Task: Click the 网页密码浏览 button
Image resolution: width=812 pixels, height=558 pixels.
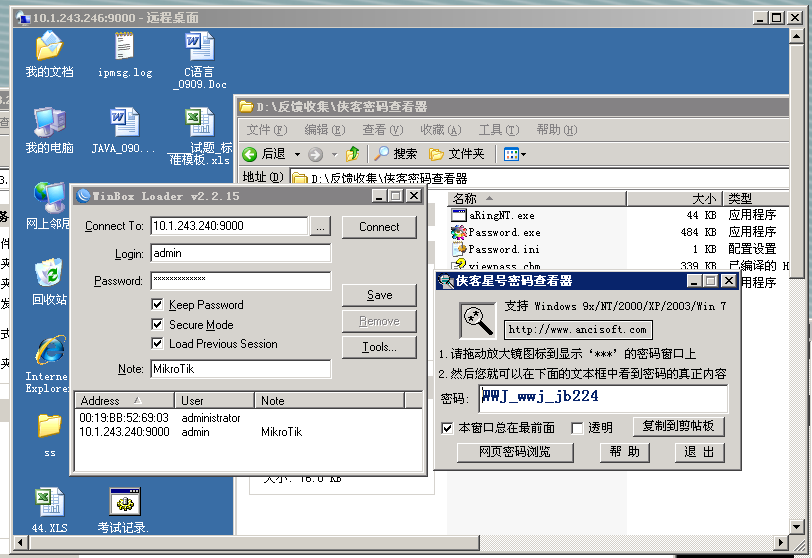Action: click(515, 451)
